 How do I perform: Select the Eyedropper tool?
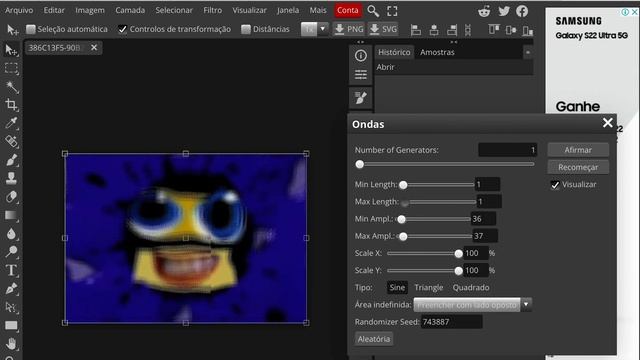11,123
